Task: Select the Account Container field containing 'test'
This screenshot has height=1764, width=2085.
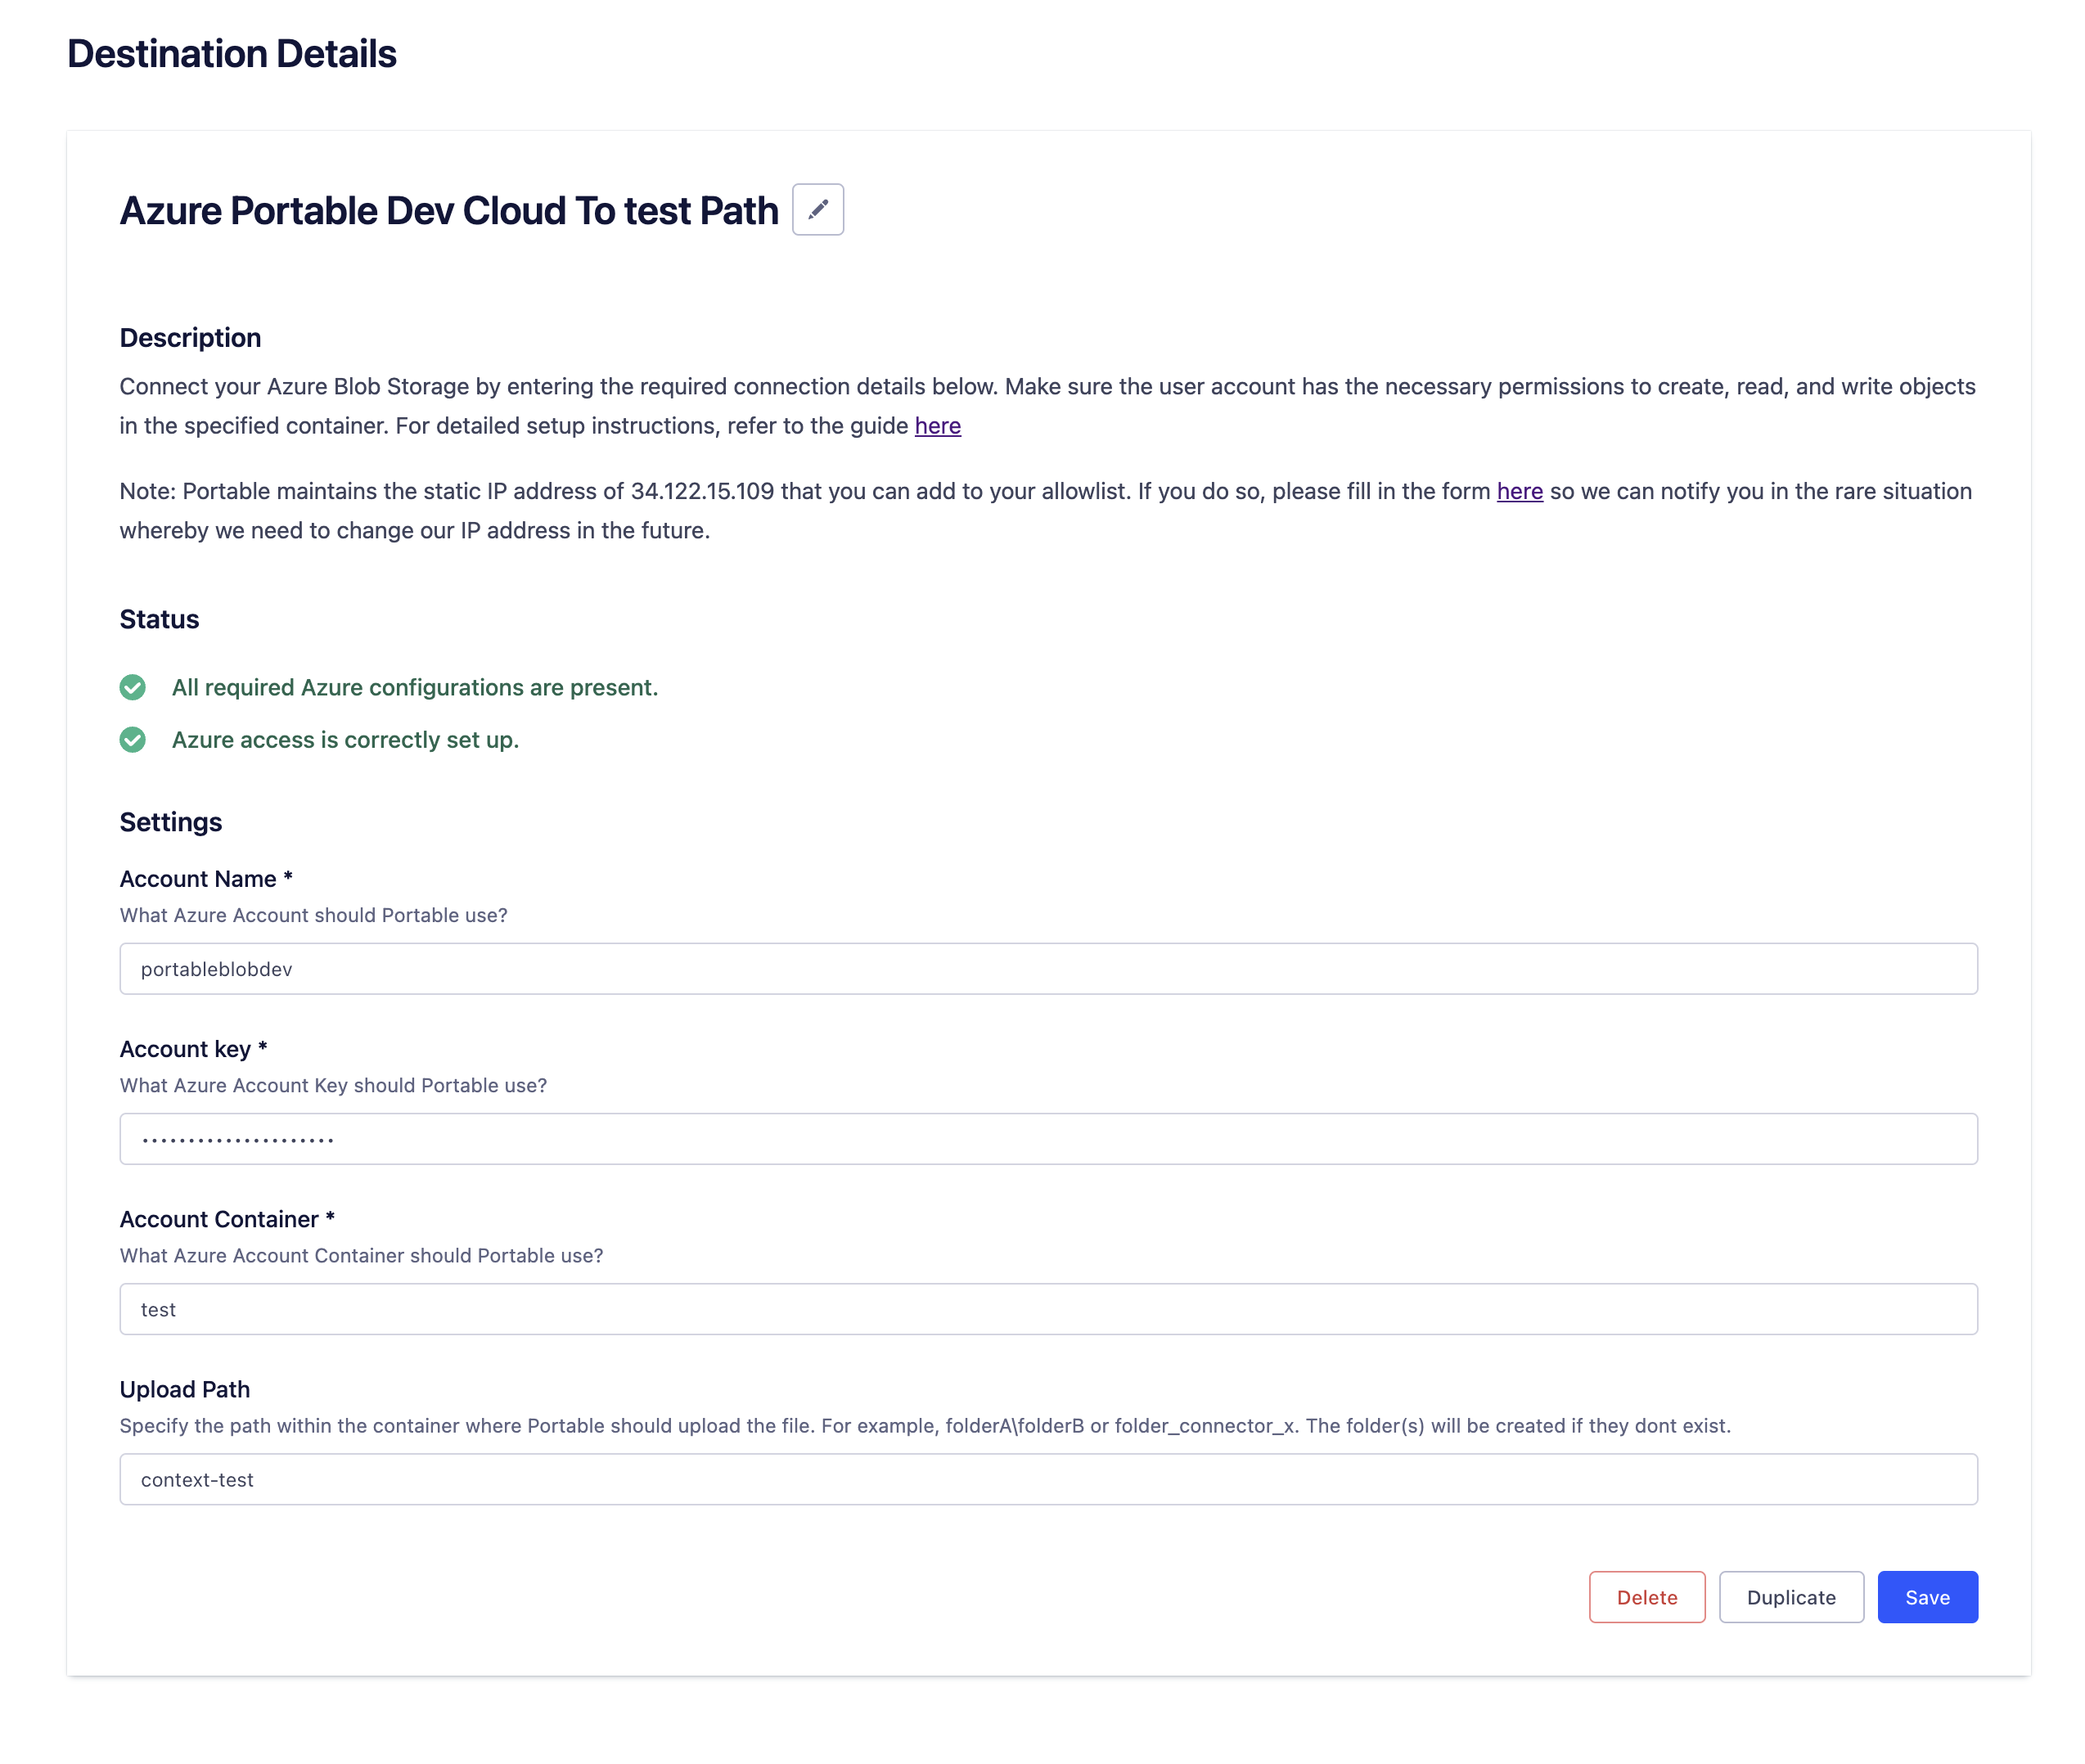Action: [x=1048, y=1308]
